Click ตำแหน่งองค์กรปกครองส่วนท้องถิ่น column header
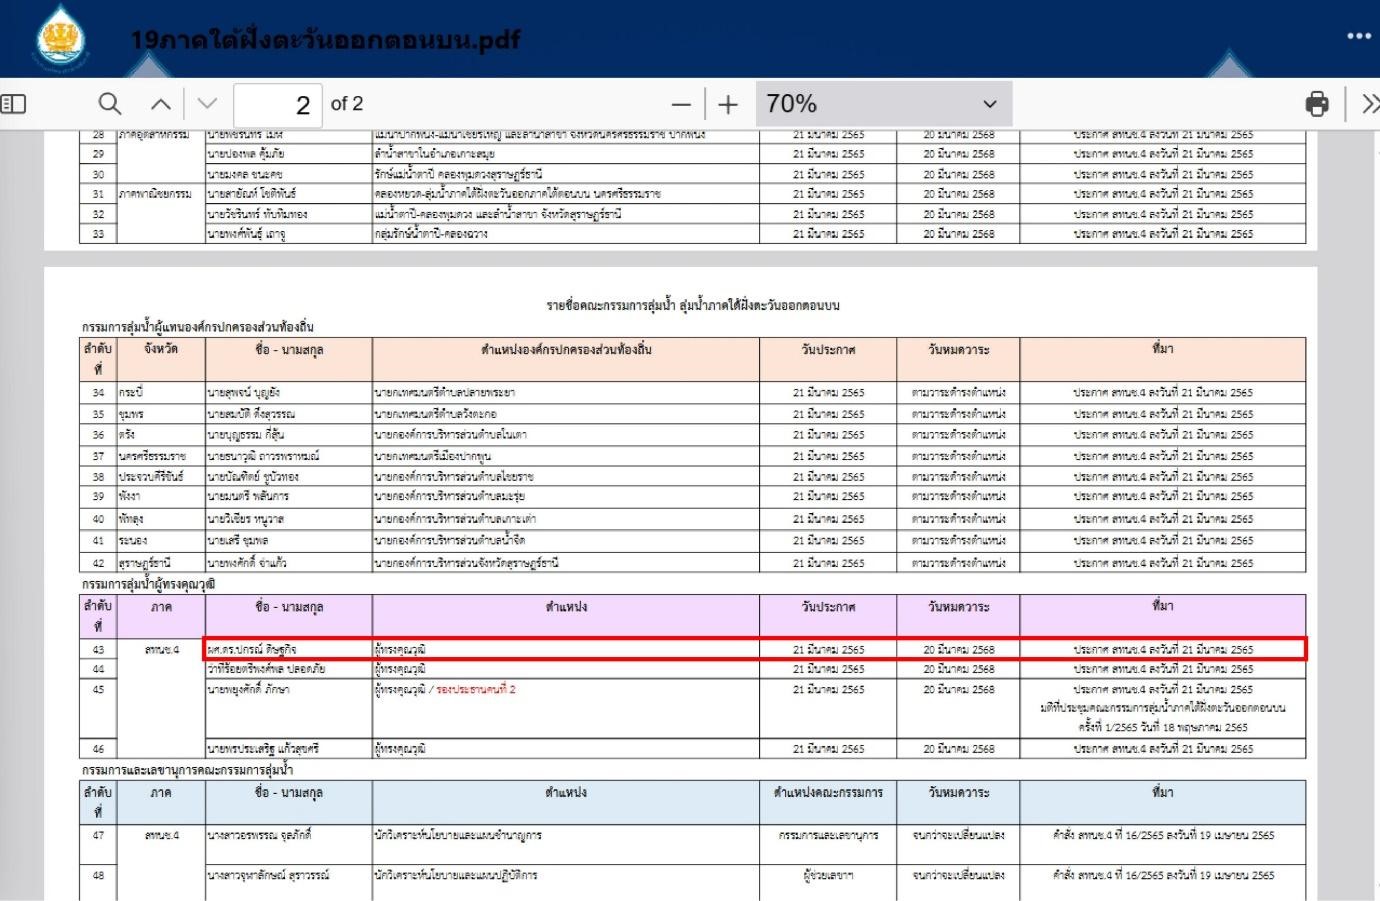1380x901 pixels. [x=566, y=349]
